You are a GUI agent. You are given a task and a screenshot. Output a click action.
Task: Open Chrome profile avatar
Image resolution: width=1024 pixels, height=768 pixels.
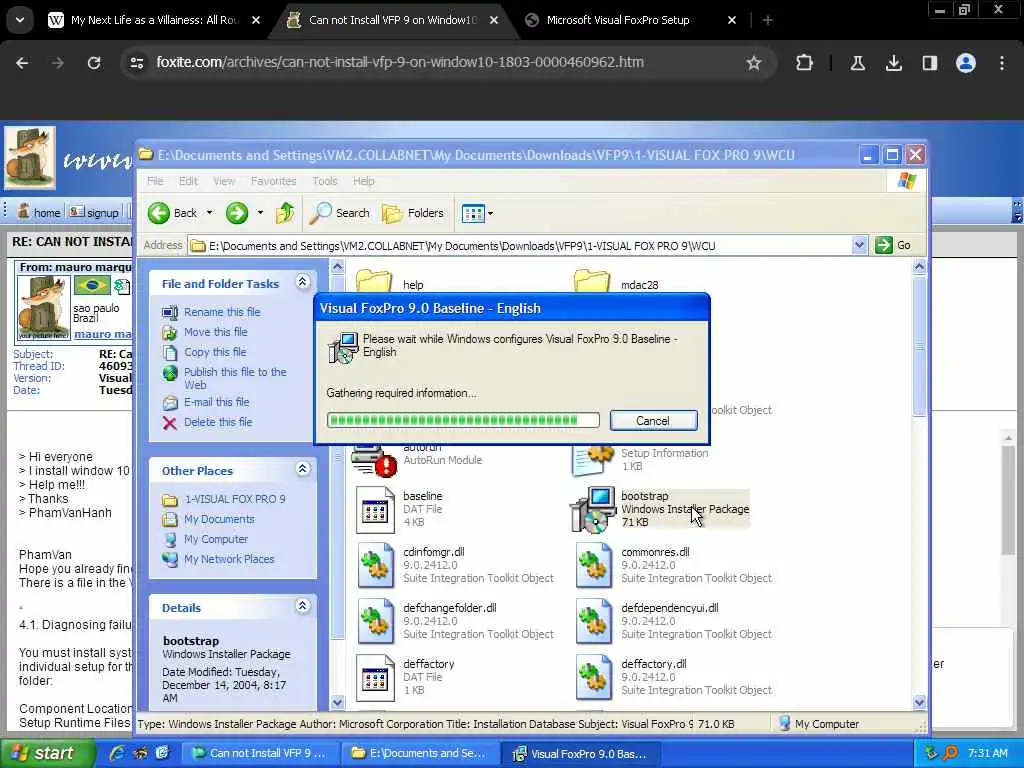click(966, 63)
